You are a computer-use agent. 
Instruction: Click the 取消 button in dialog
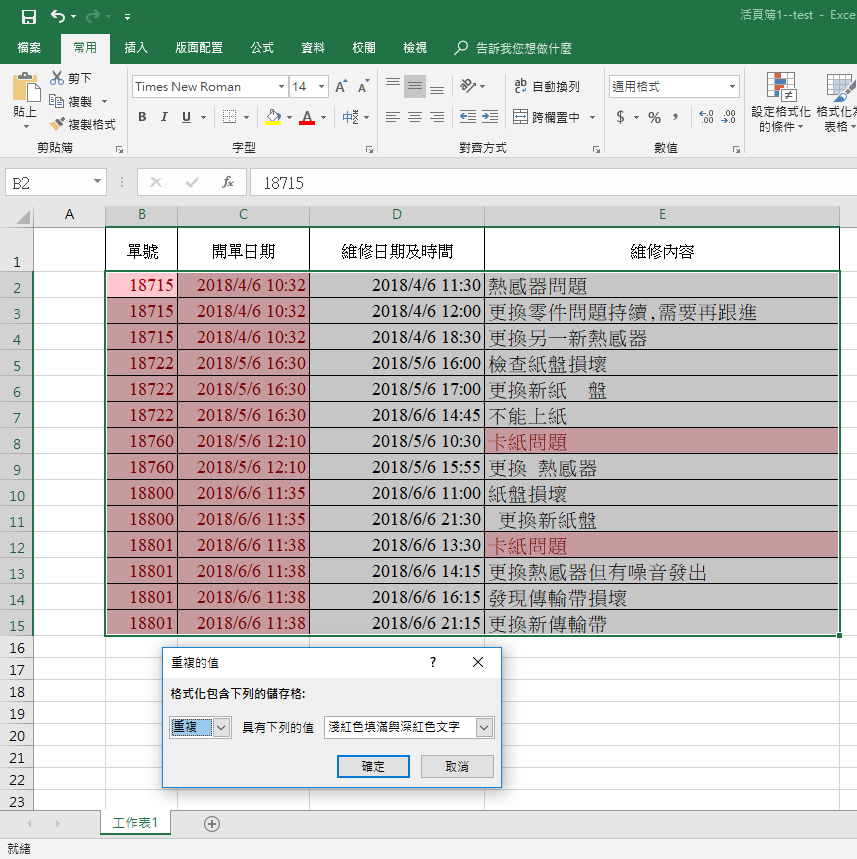pos(457,766)
